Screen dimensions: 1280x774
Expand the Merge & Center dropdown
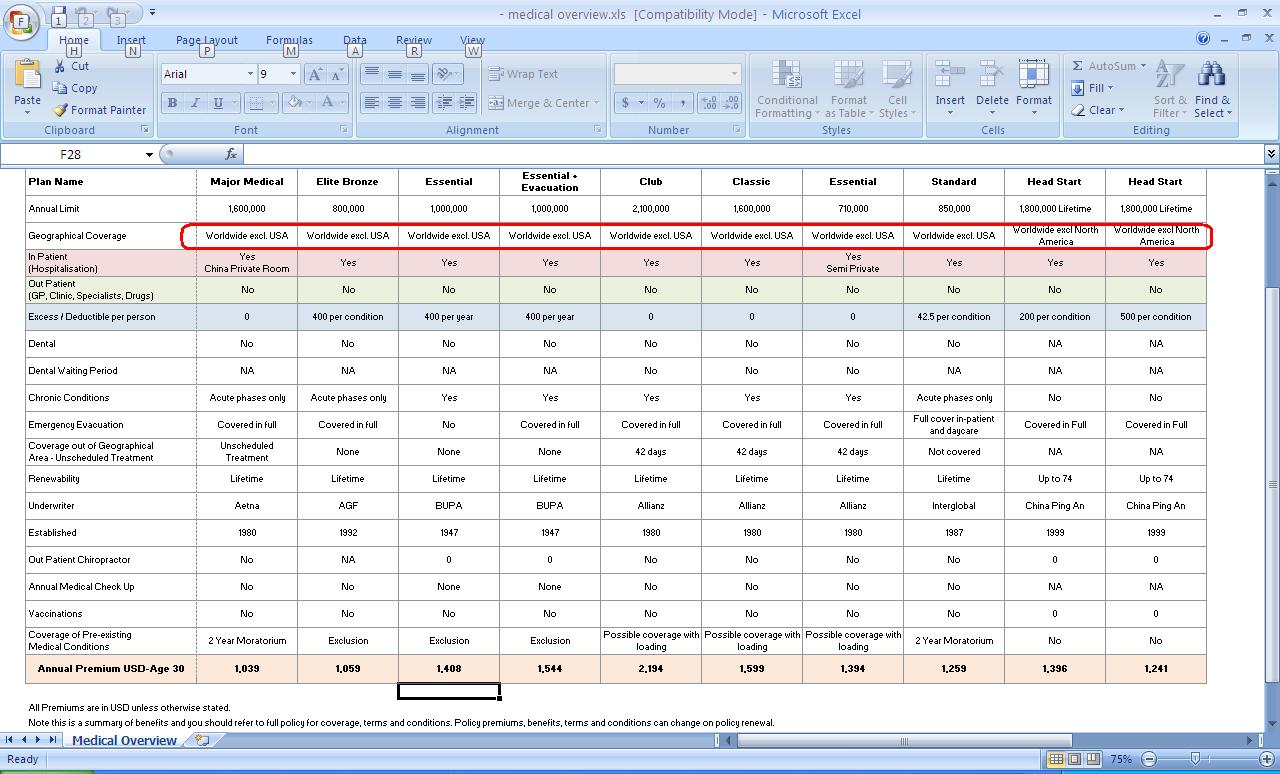596,103
